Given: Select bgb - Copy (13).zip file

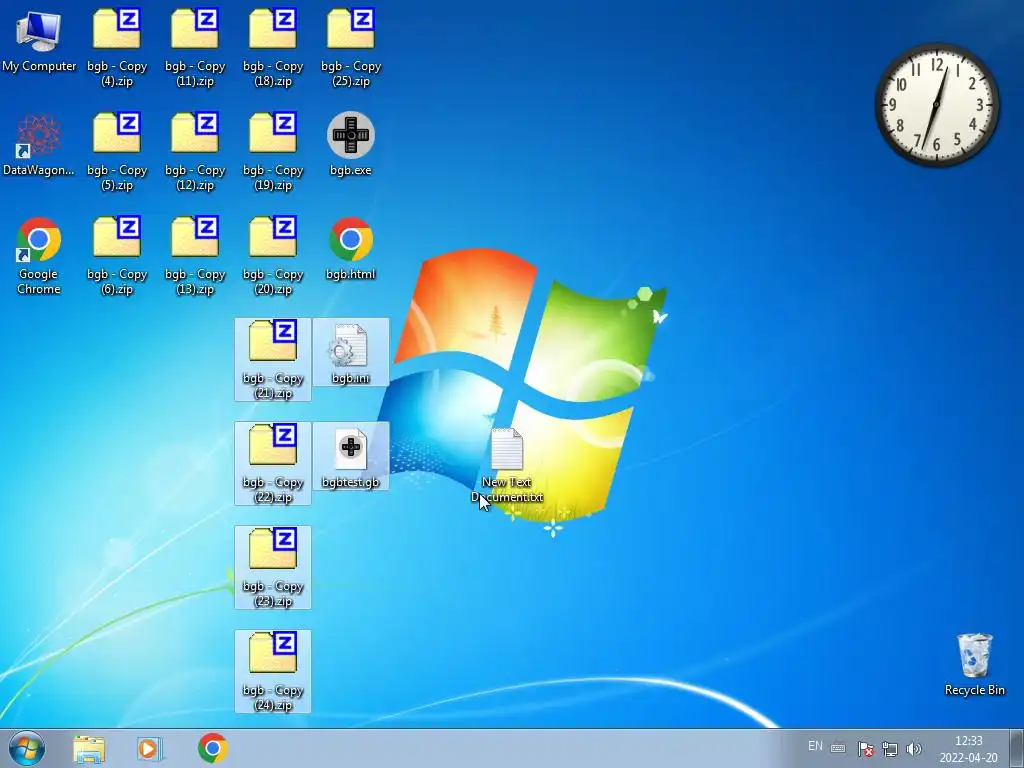Looking at the screenshot, I should (195, 255).
